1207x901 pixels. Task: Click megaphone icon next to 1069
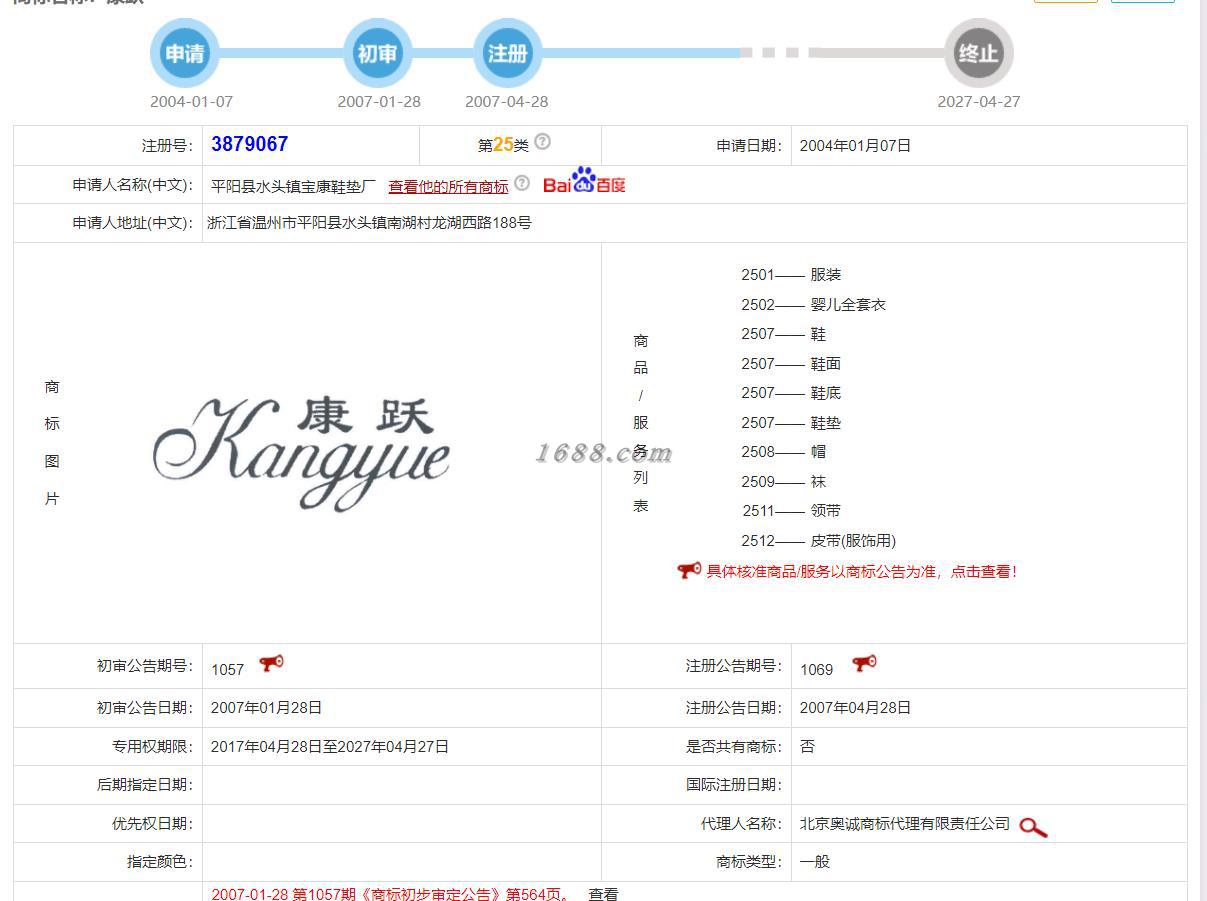tap(864, 664)
